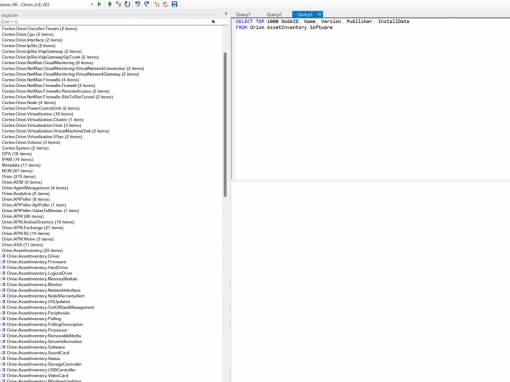Run the query with the green play button
The image size is (510, 382).
[99, 4]
